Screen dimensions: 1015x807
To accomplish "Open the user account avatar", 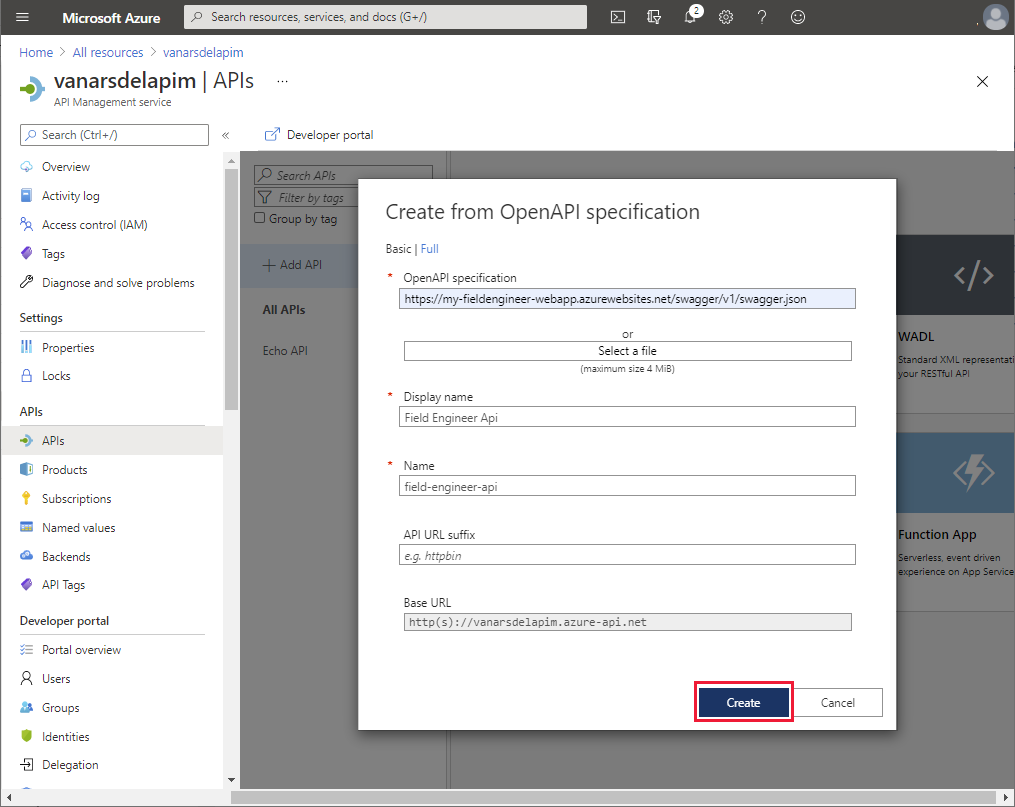I will (995, 17).
